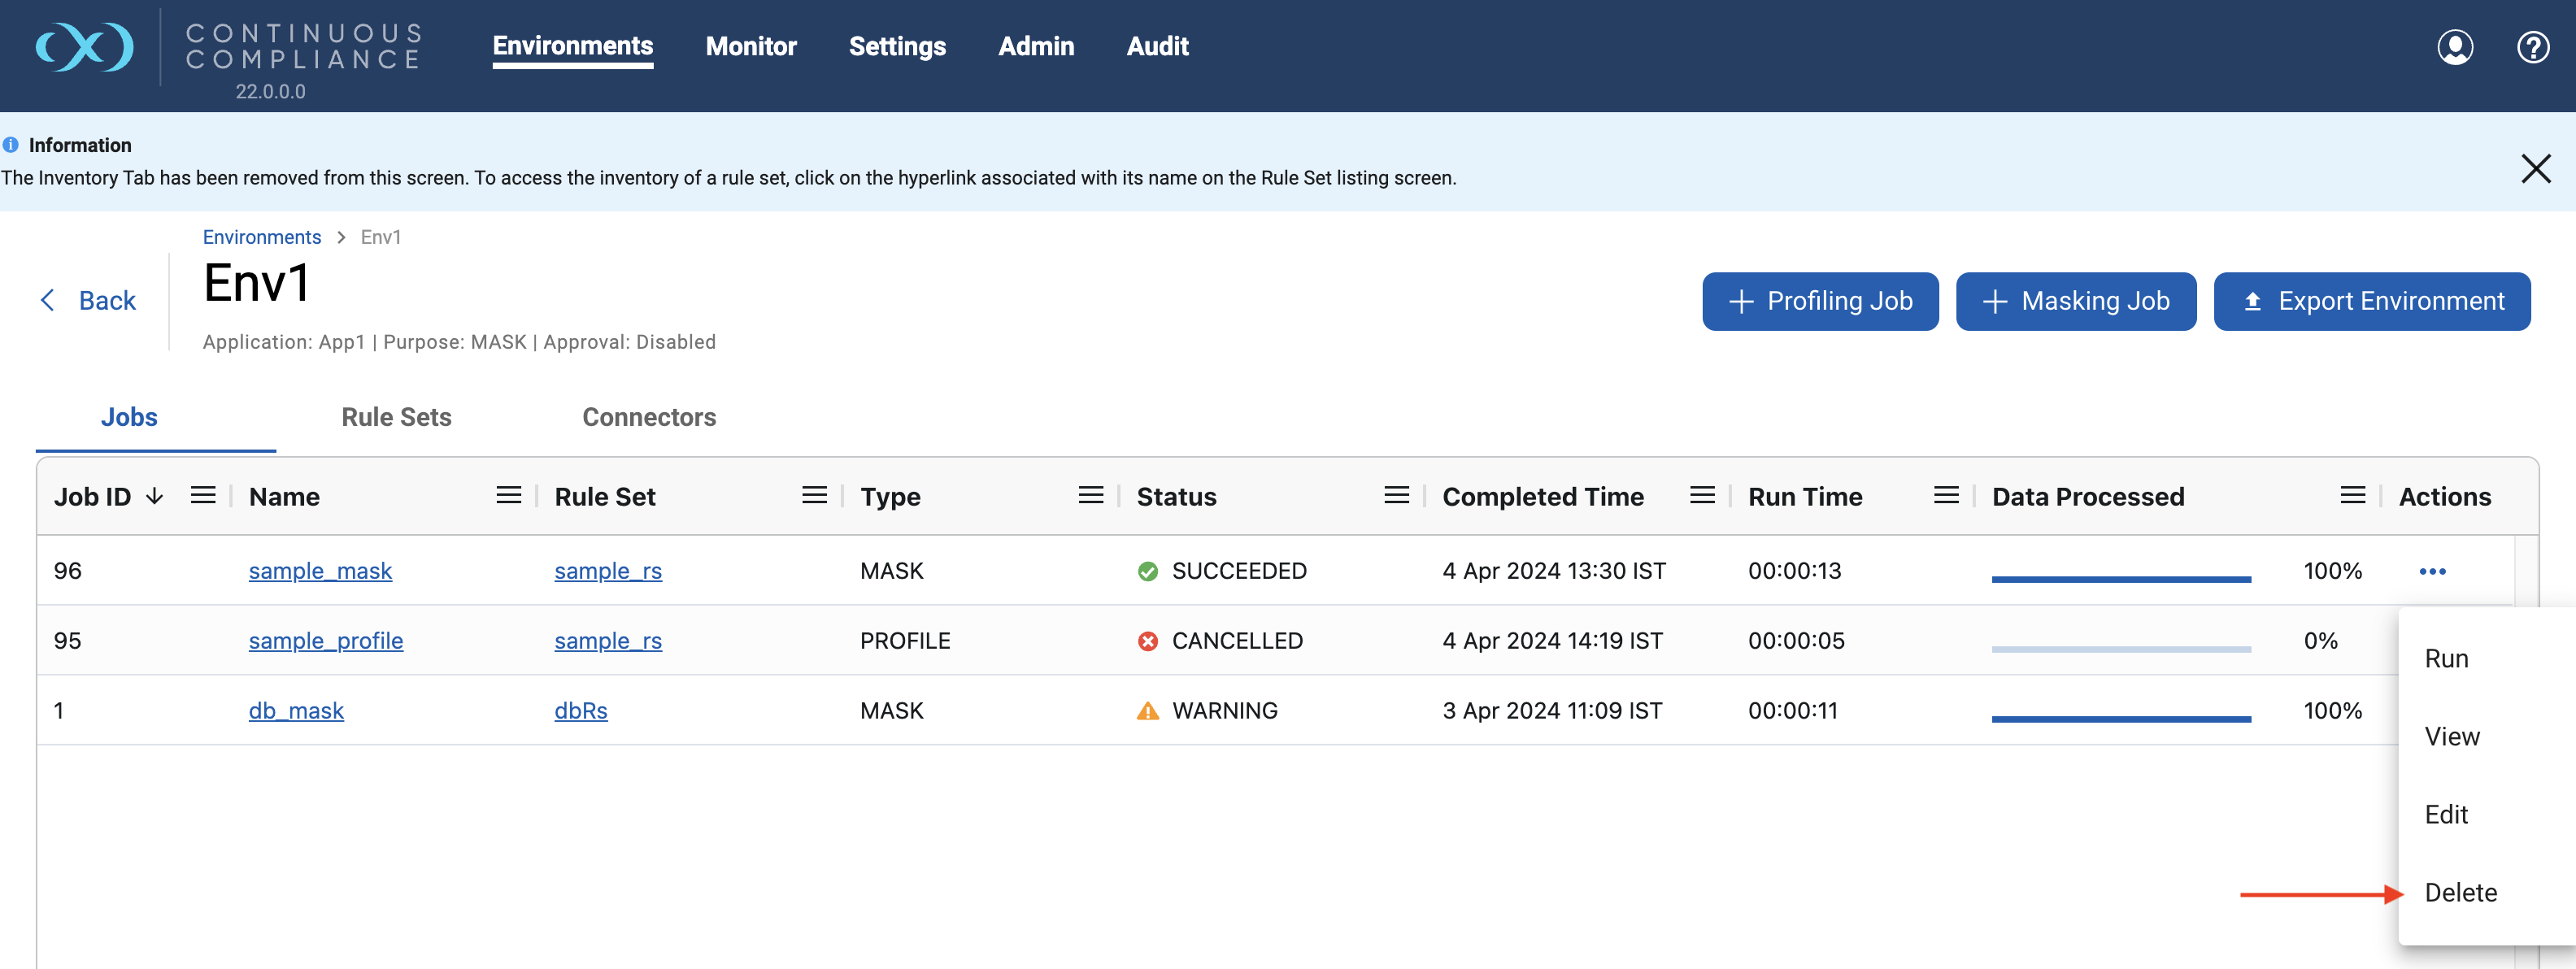This screenshot has width=2576, height=969.
Task: Open the Status column menu icon
Action: pyautogui.click(x=1396, y=495)
